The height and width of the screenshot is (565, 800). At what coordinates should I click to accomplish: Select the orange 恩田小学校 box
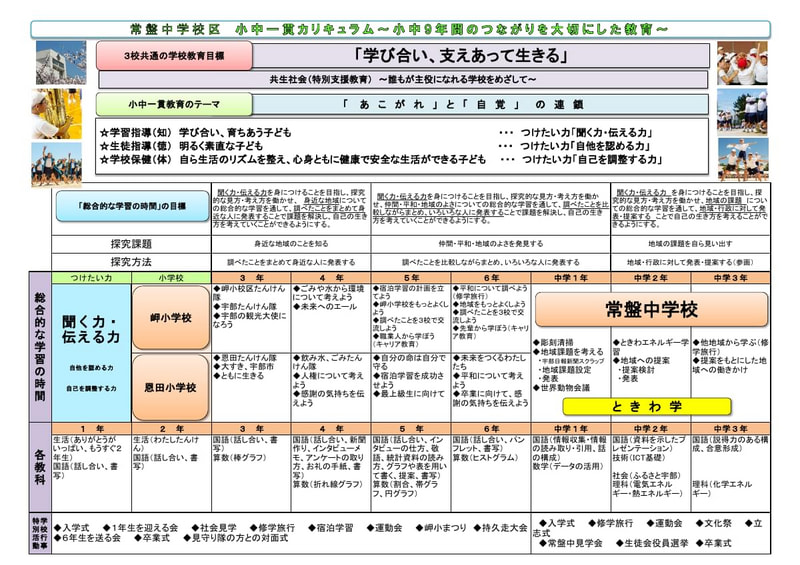pos(171,387)
